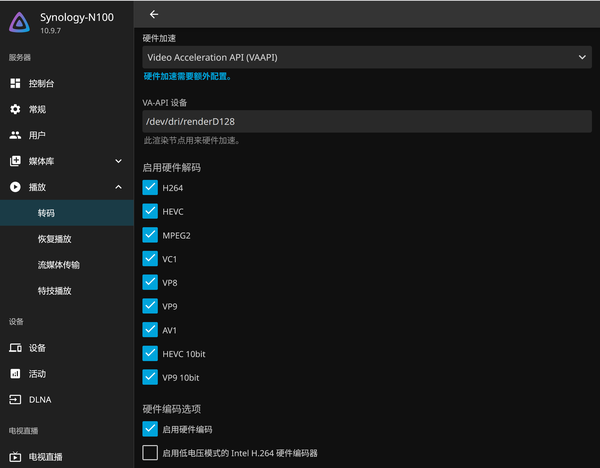Click the 媒体库 library icon

[x=15, y=161]
